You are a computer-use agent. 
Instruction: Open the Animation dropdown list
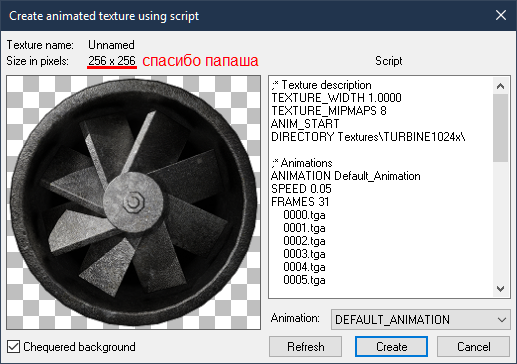(x=421, y=319)
